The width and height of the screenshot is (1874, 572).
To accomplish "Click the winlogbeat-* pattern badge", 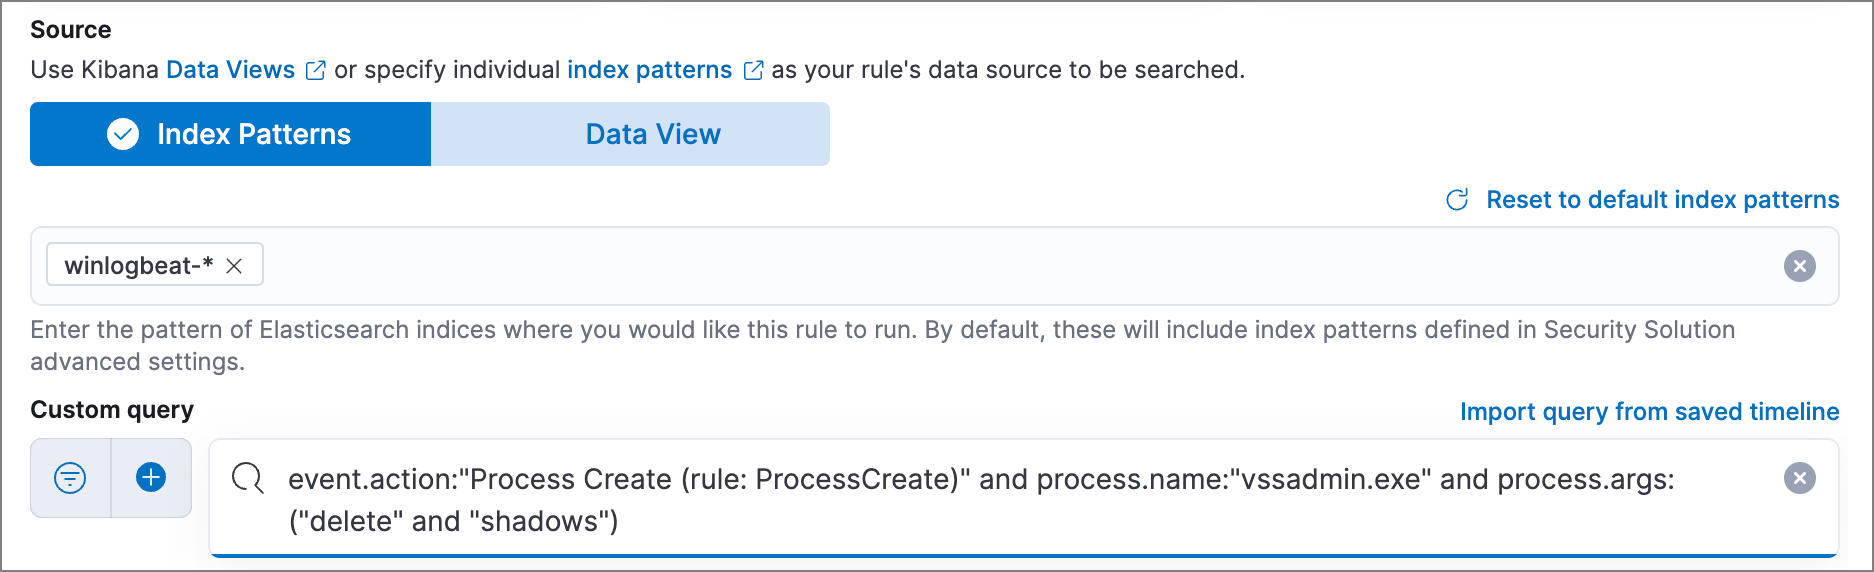I will pyautogui.click(x=138, y=266).
